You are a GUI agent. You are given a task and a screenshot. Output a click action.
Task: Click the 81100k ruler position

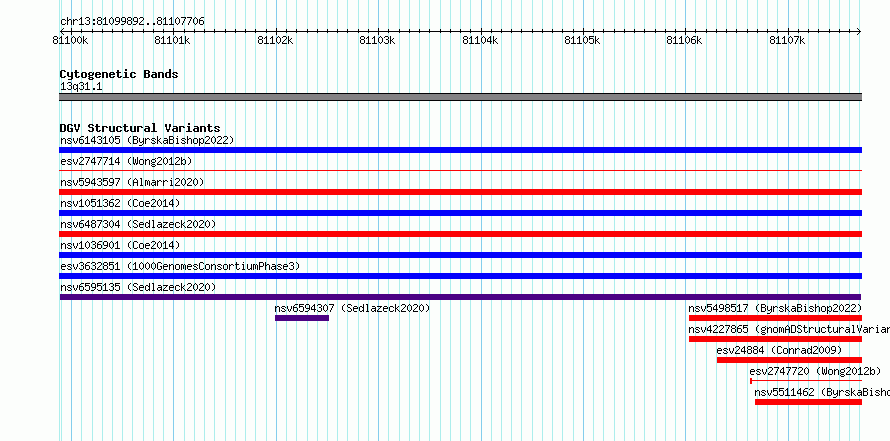point(72,40)
